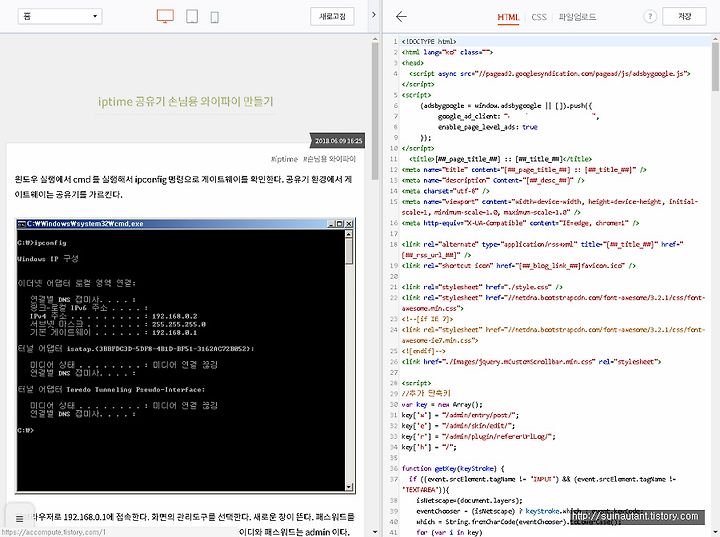
Task: Click the cmd.exe ipconfig screenshot image
Action: 186,356
